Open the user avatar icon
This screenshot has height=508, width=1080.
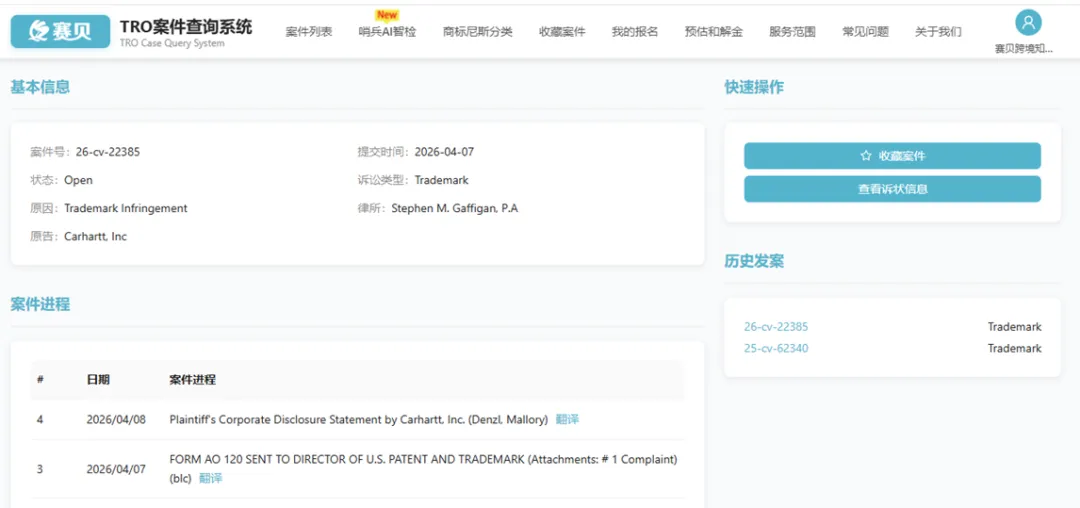coord(1028,23)
